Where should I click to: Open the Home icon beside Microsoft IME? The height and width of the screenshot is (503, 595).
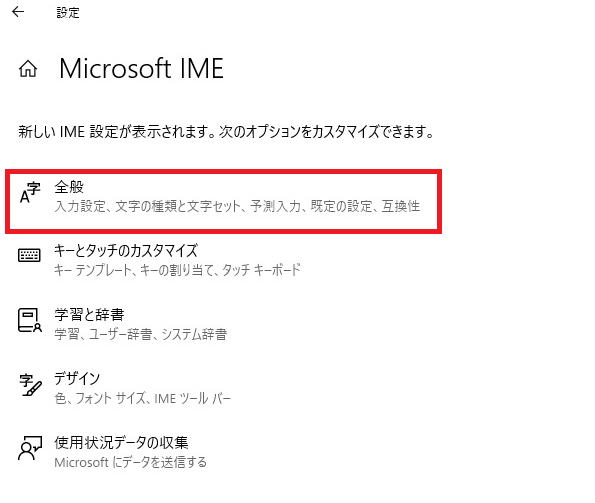coord(28,69)
